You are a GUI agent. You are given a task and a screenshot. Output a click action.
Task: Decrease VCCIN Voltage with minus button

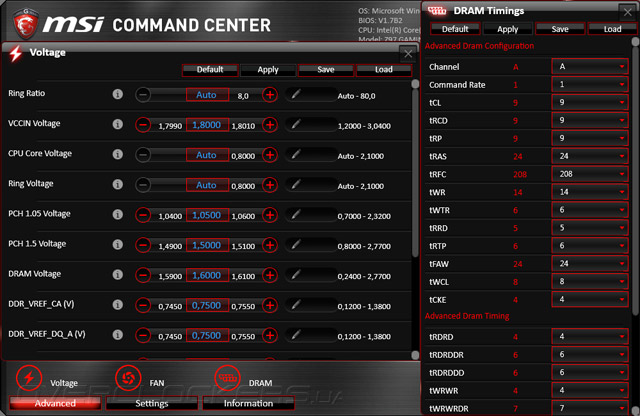[143, 125]
